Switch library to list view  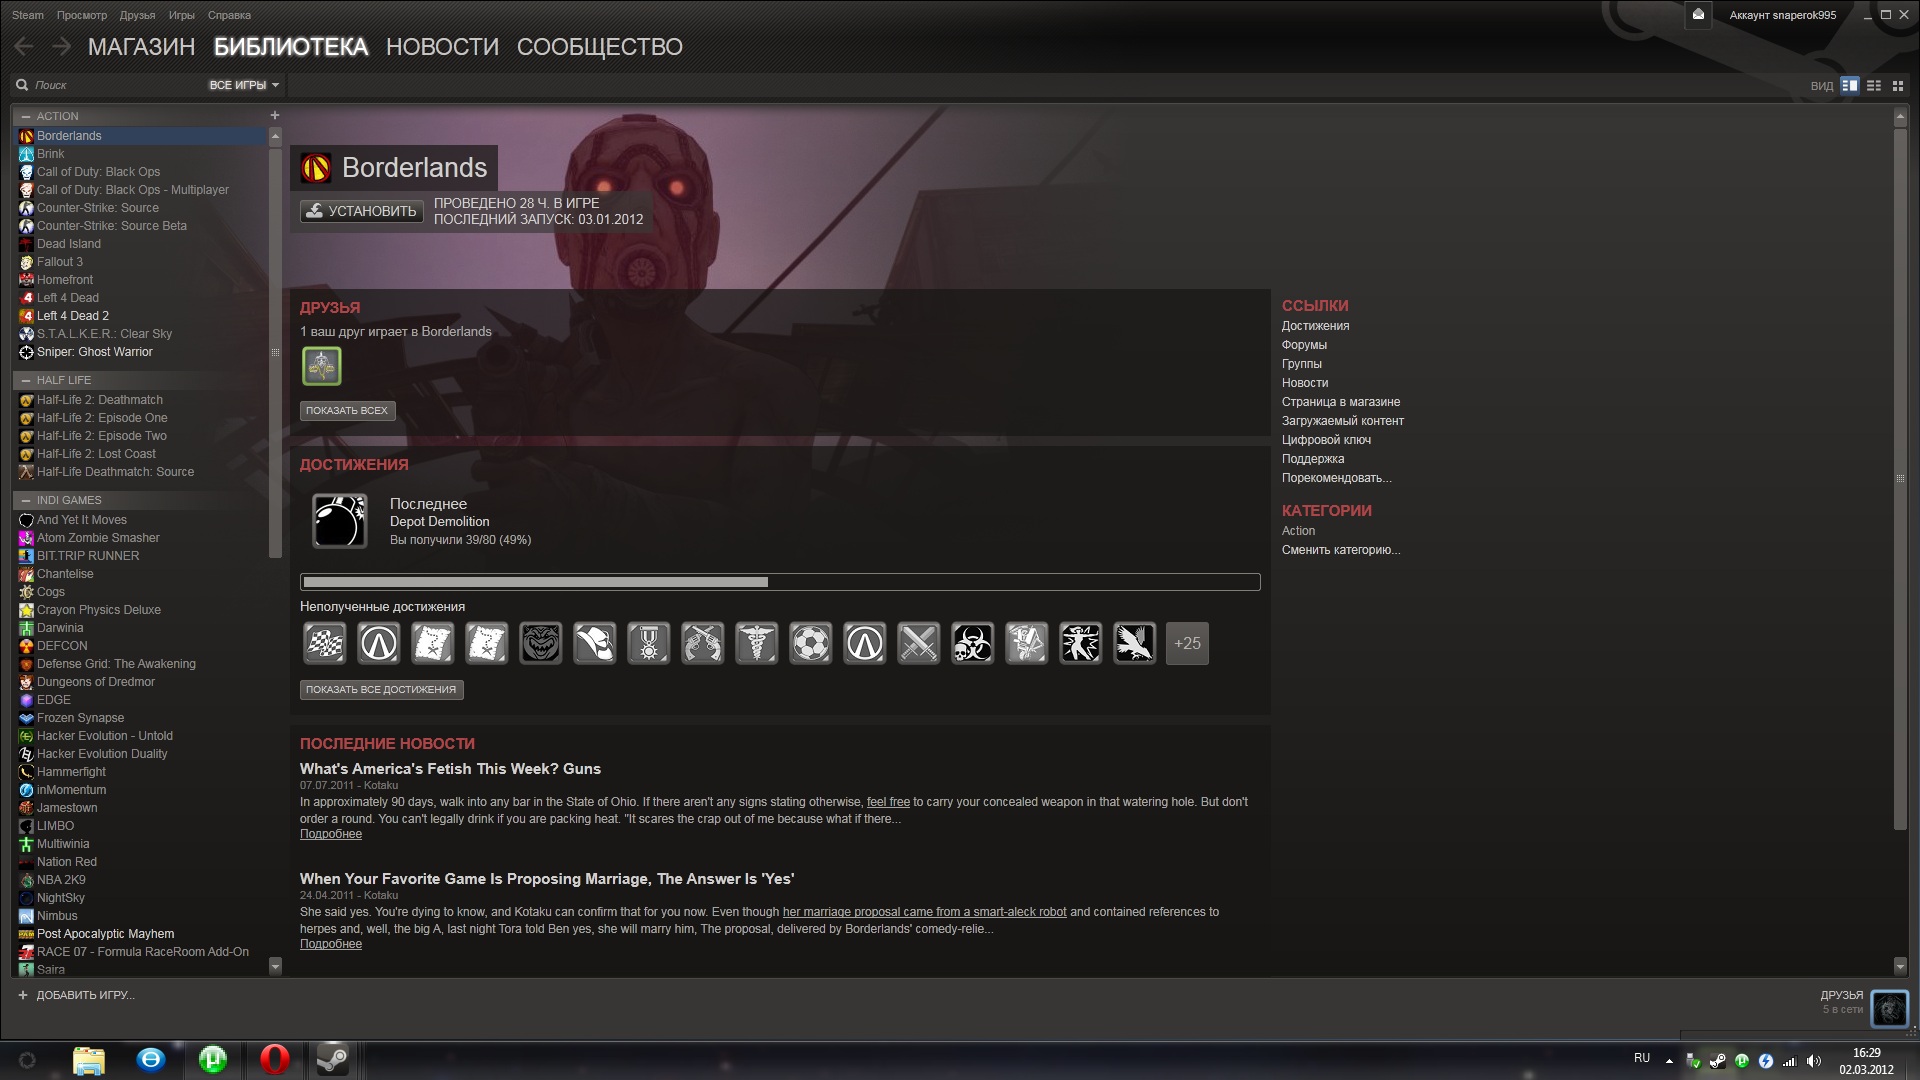click(1874, 86)
